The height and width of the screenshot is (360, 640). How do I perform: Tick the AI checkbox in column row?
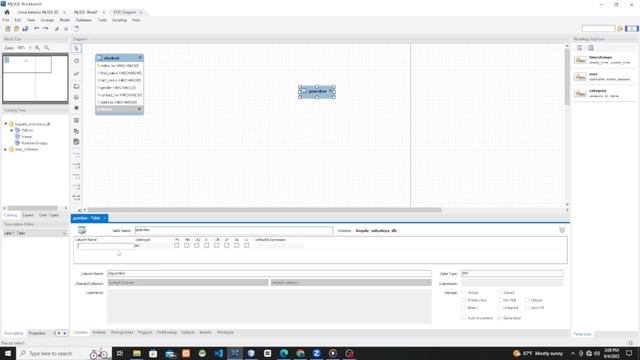tap(237, 245)
